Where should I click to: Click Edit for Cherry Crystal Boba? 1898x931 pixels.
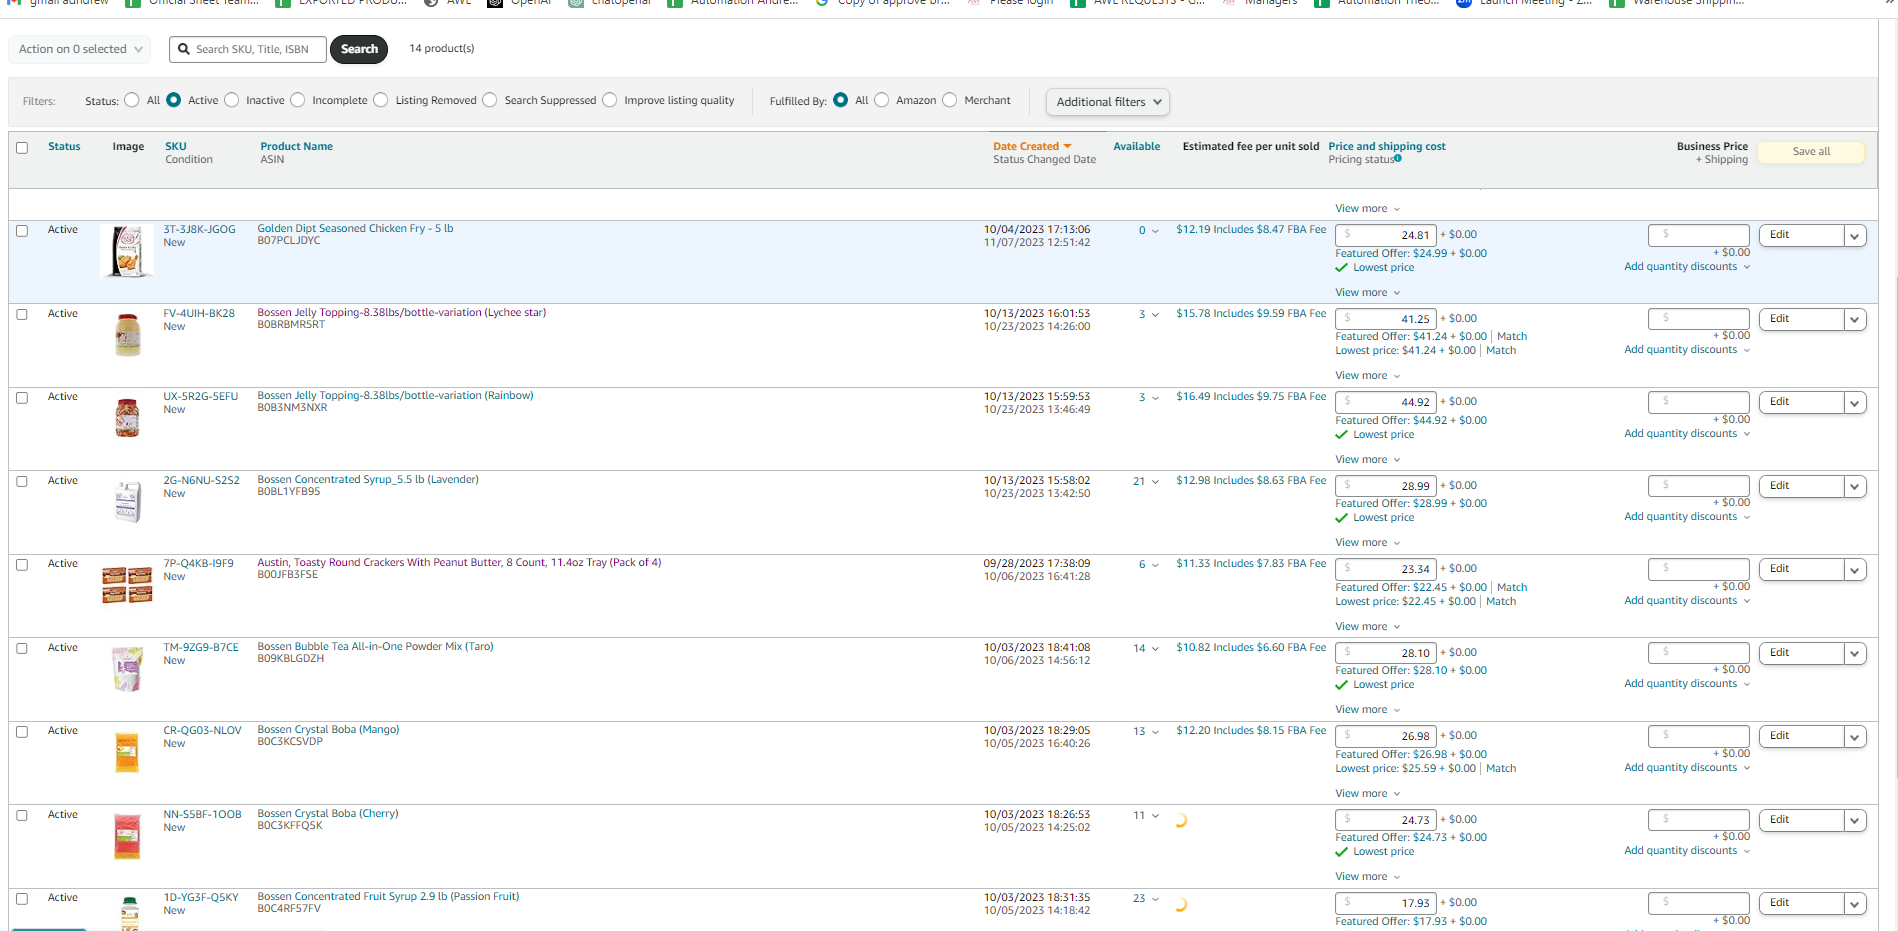pos(1801,820)
